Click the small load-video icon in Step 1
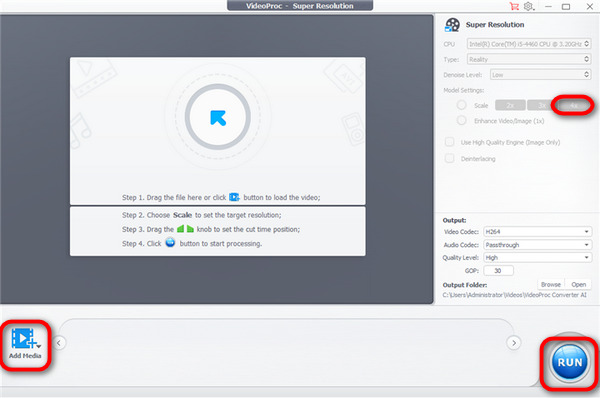The image size is (600, 398). pyautogui.click(x=234, y=197)
